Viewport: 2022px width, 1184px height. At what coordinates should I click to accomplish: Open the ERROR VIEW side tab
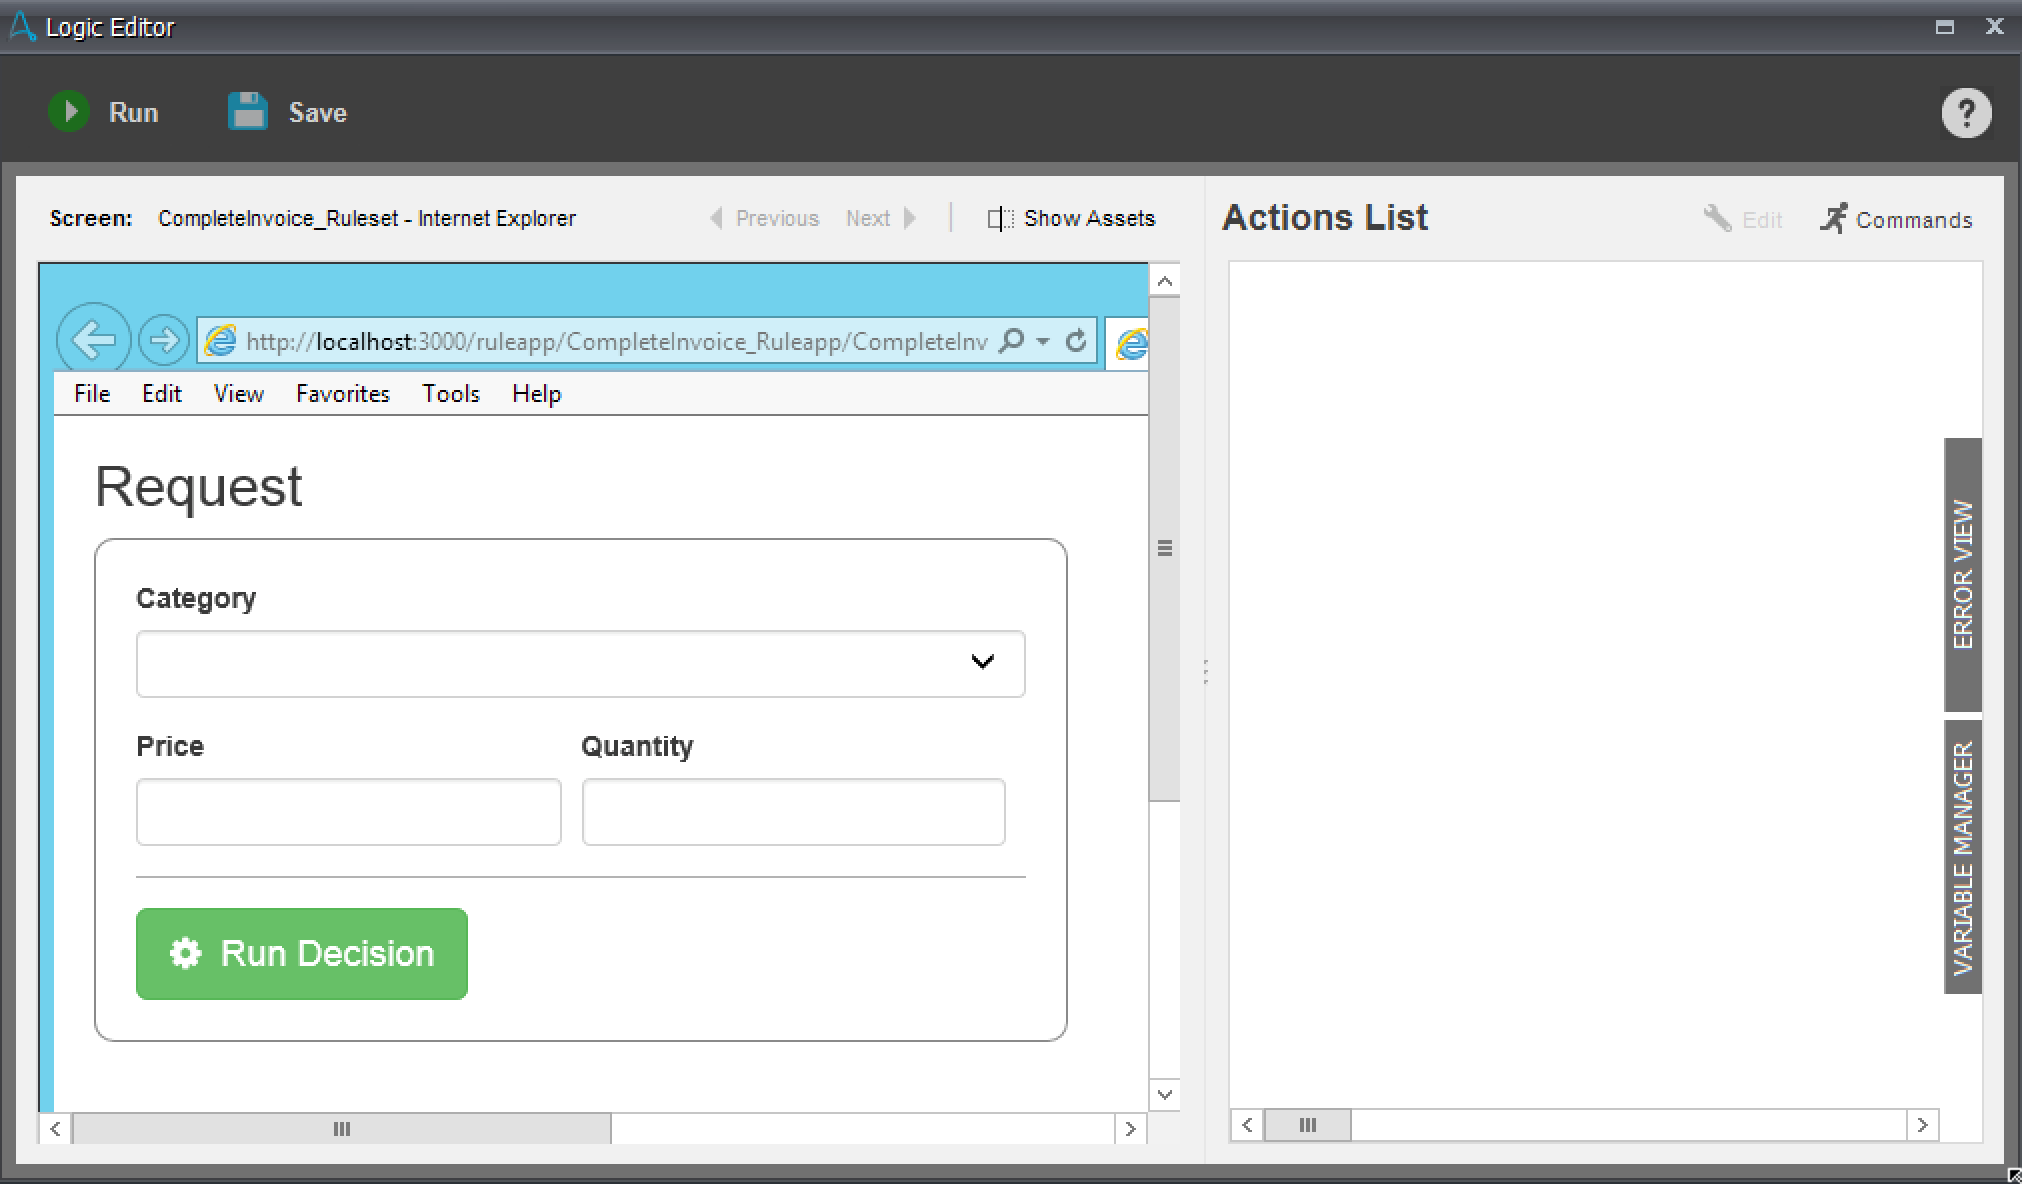point(1962,574)
